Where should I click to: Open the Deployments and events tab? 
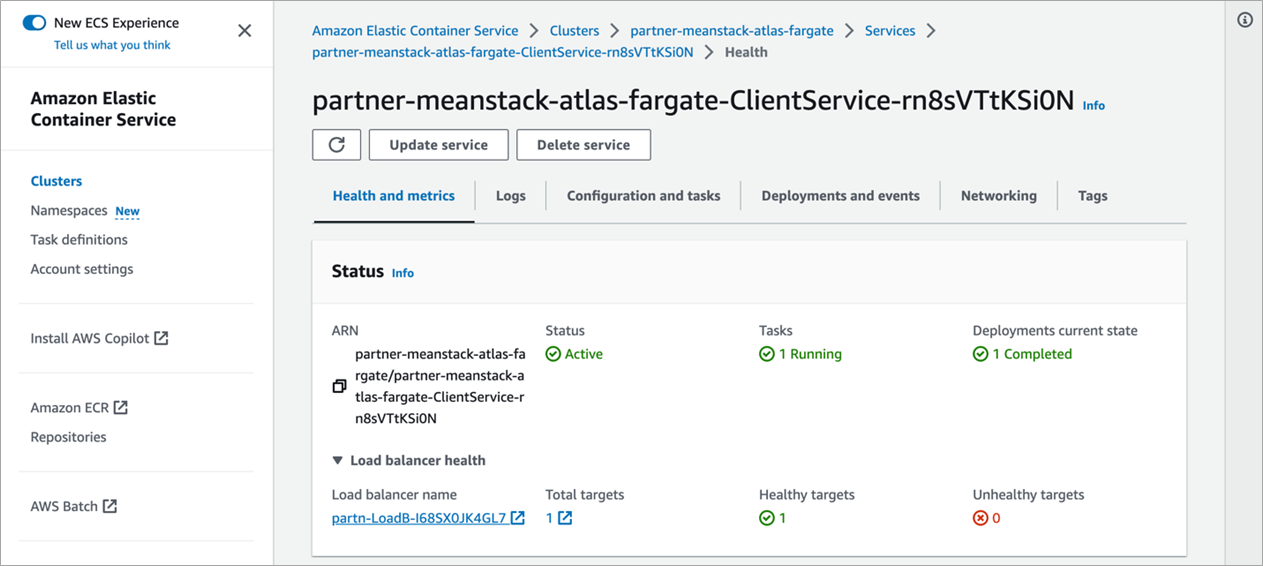840,196
